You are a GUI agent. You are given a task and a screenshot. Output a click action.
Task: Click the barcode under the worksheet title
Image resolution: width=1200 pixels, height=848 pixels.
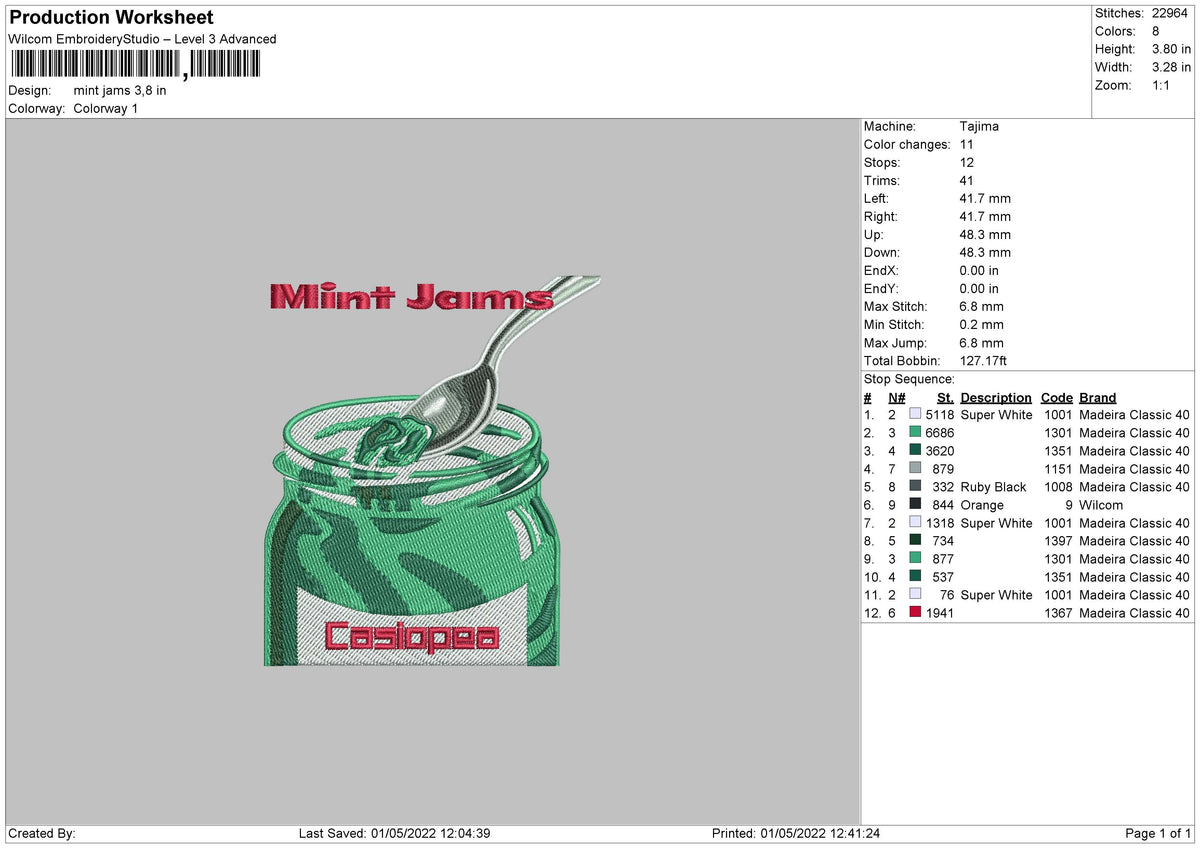pos(134,65)
